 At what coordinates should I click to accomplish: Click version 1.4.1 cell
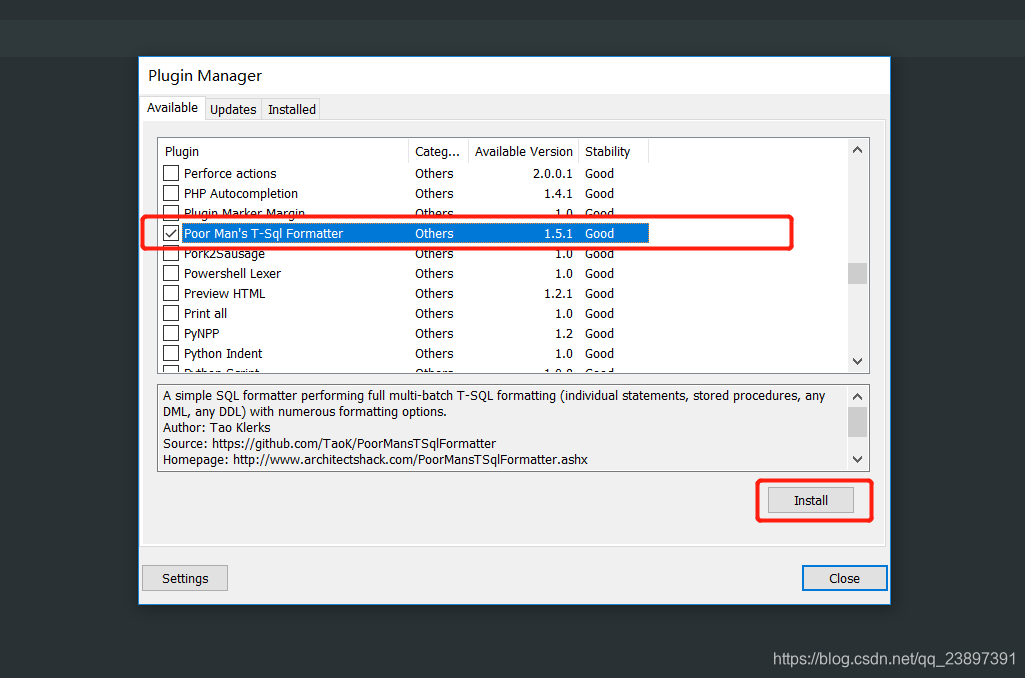coord(558,194)
